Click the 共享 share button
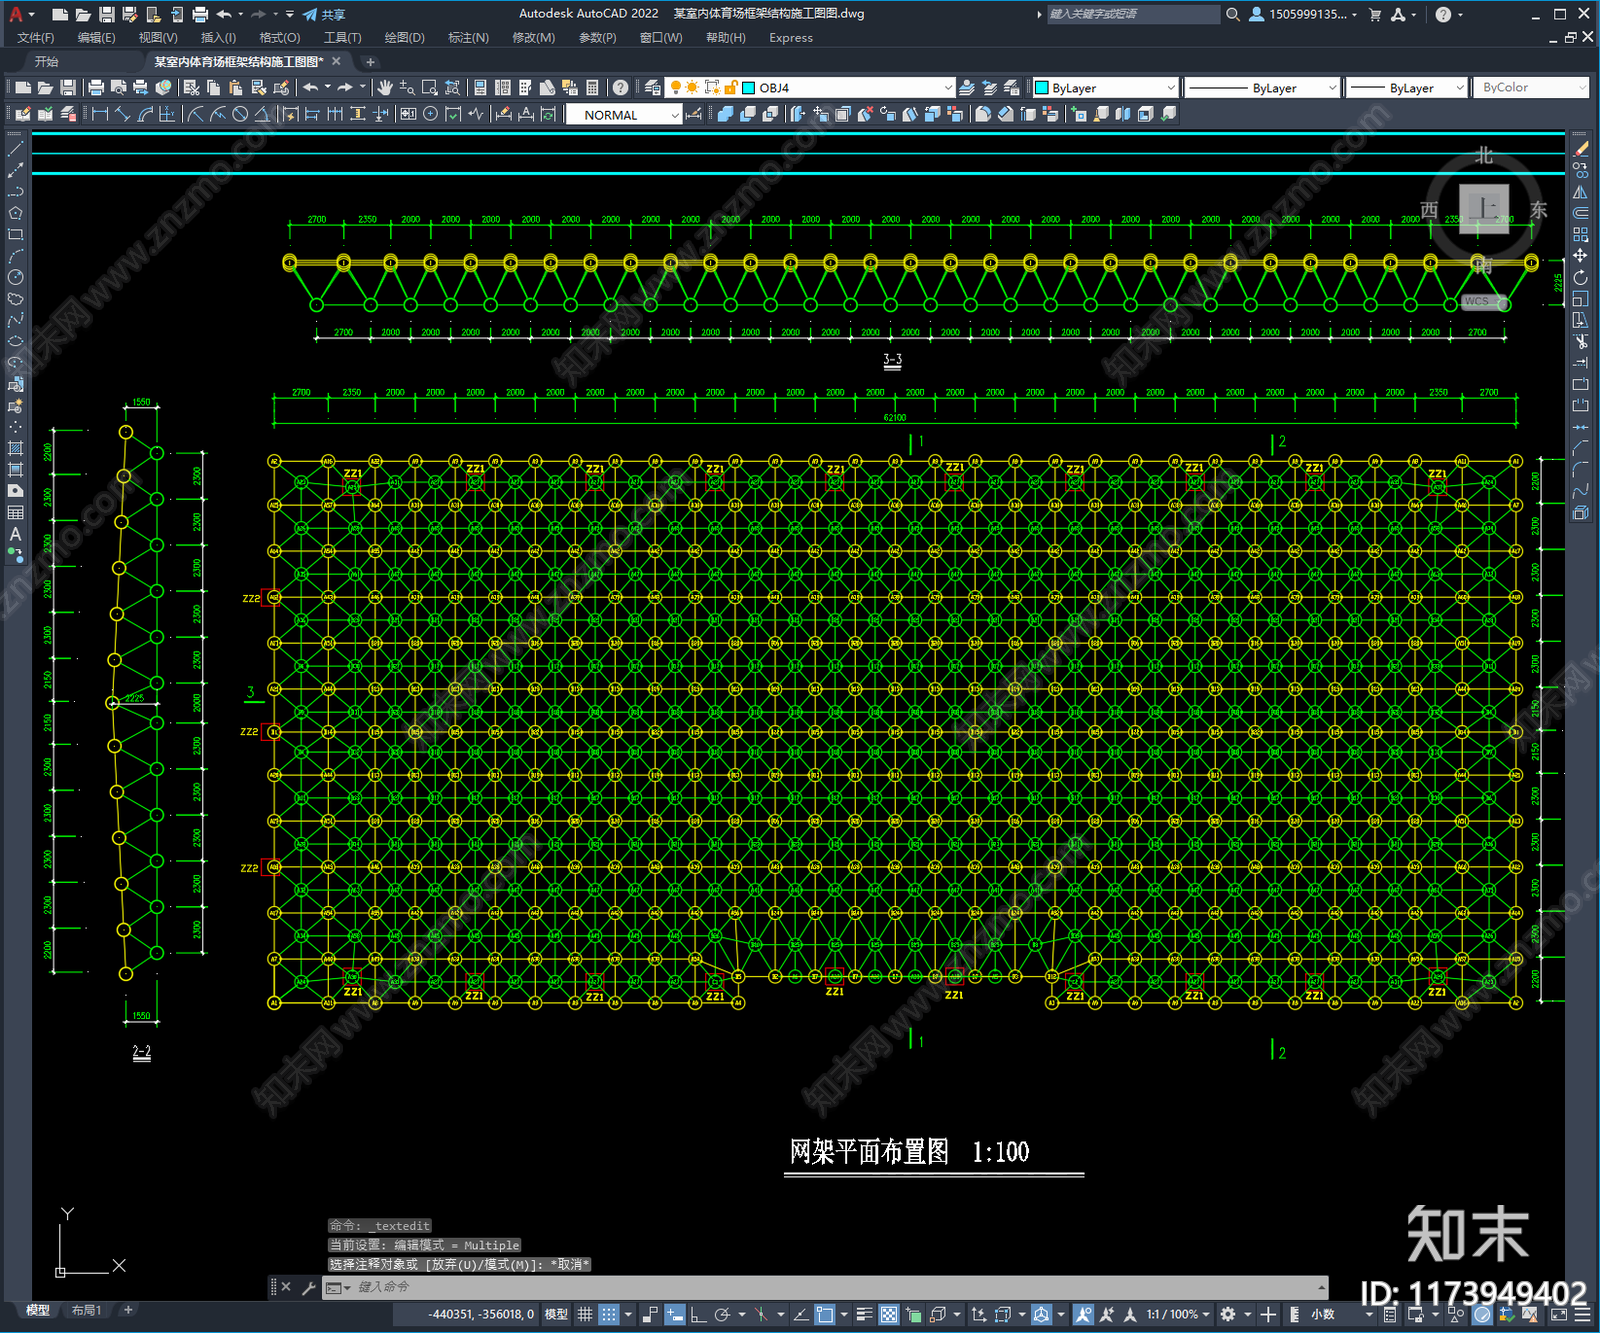The width and height of the screenshot is (1600, 1333). click(324, 14)
